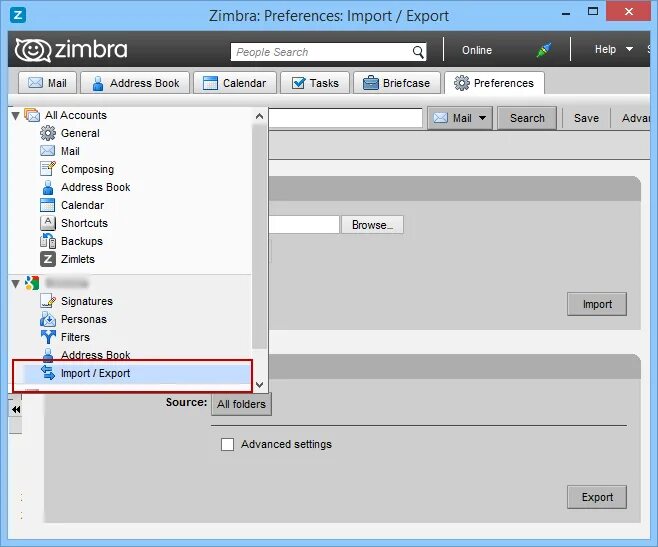The width and height of the screenshot is (658, 547).
Task: Click the Shortcuts keyboard icon
Action: point(48,223)
